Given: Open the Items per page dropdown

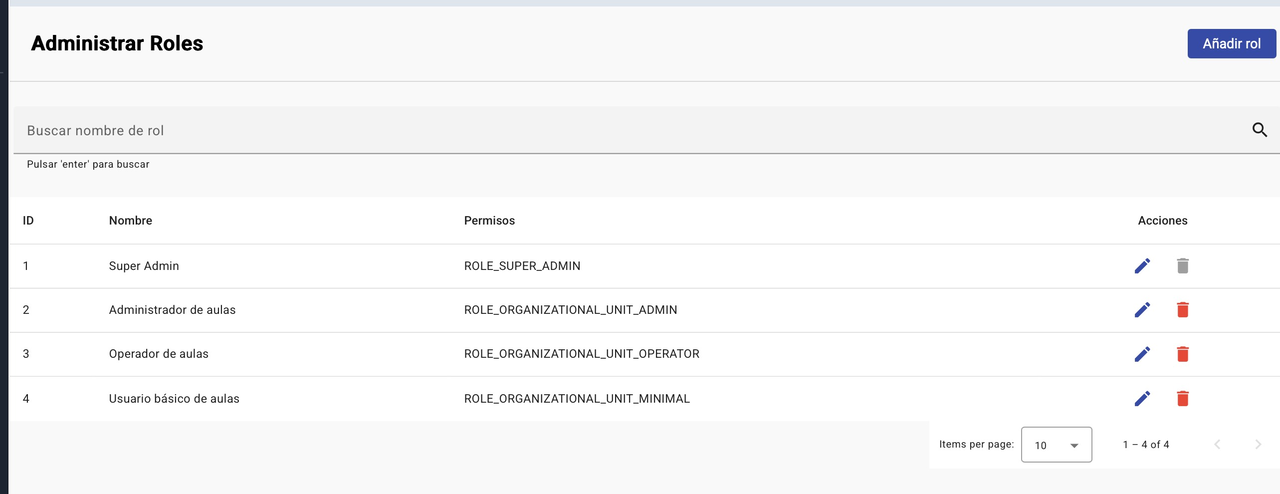Looking at the screenshot, I should 1056,445.
